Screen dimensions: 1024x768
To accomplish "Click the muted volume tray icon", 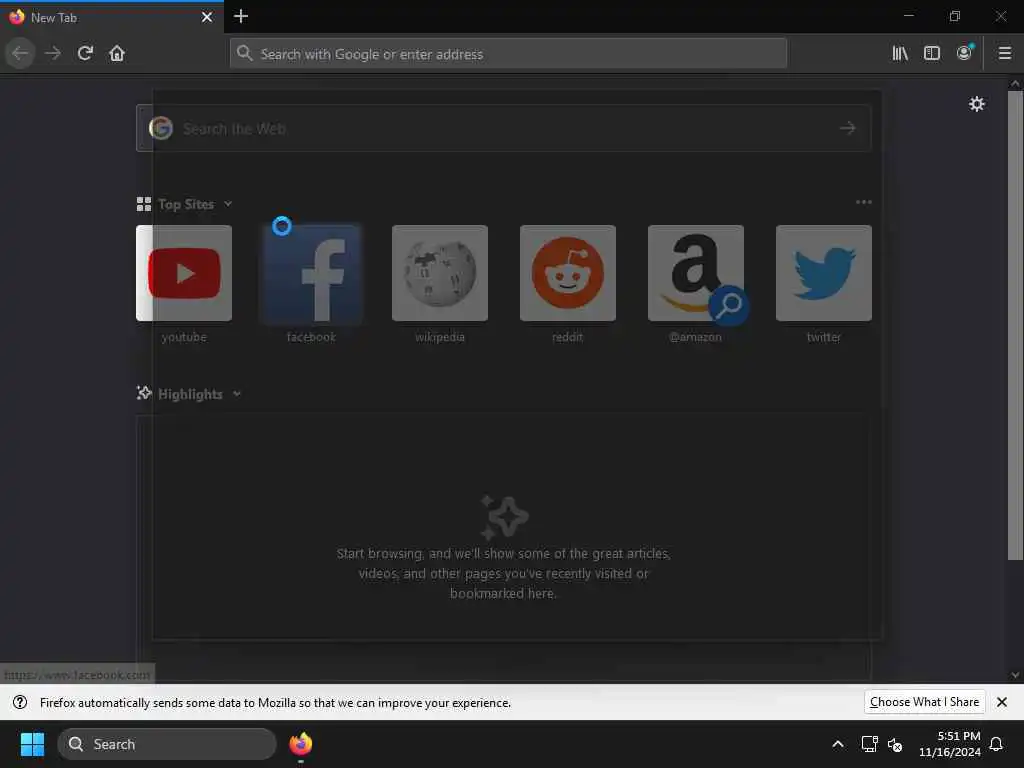I will (895, 744).
